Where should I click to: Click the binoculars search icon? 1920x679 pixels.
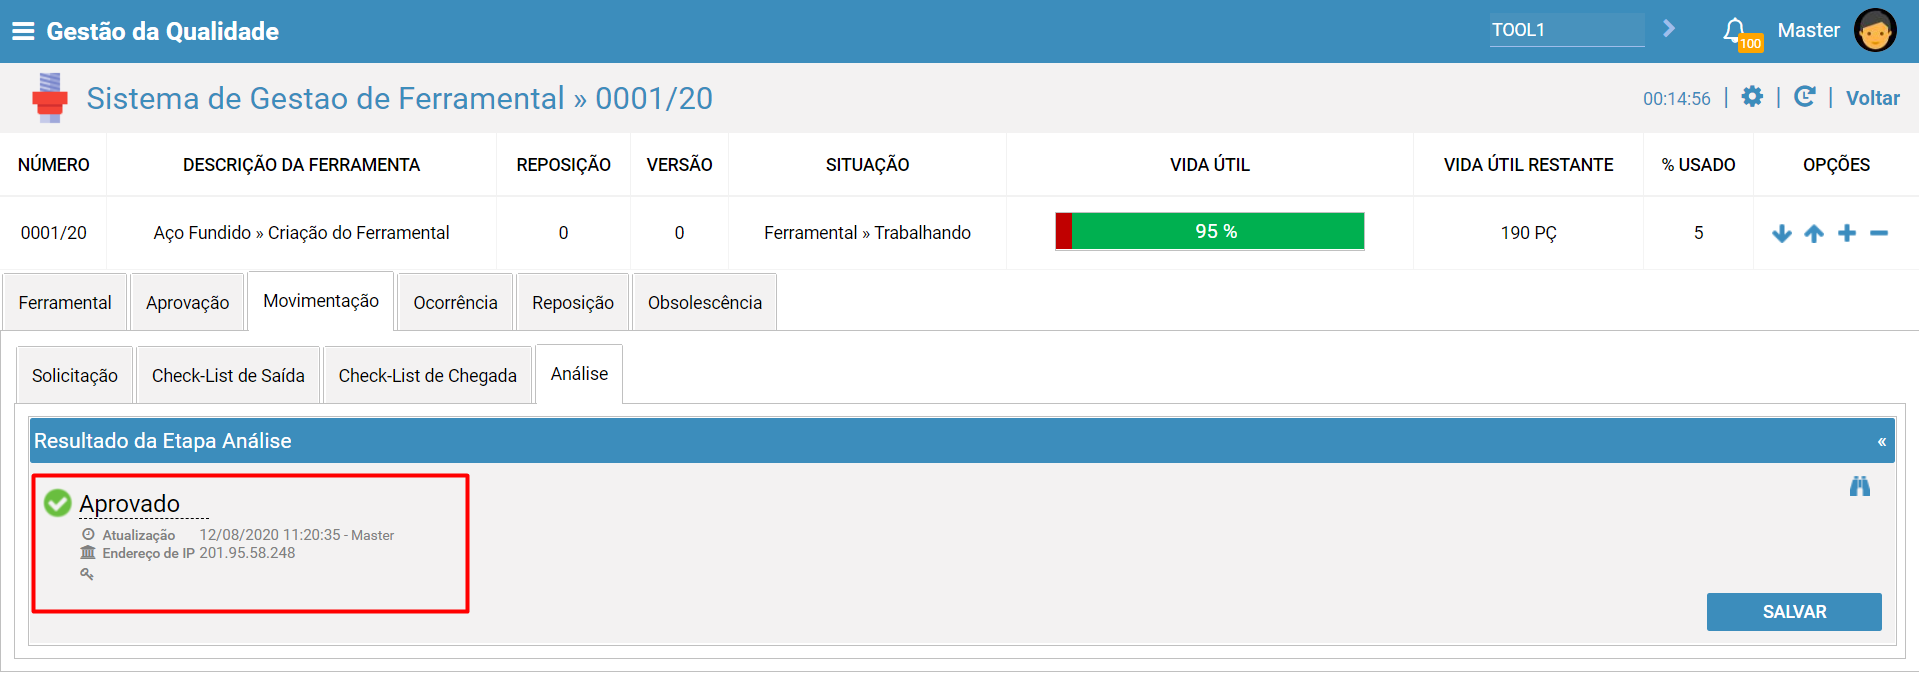(x=1860, y=486)
